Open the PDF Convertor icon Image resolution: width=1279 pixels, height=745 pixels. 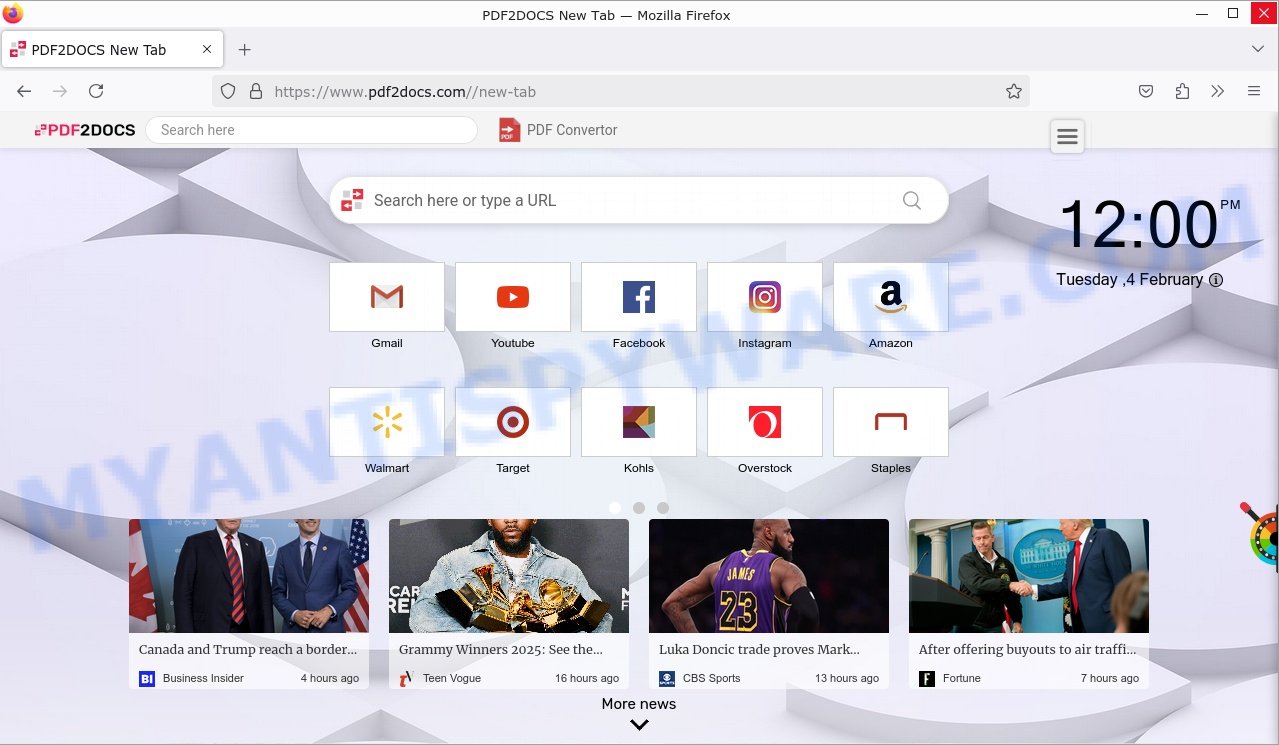[x=510, y=130]
